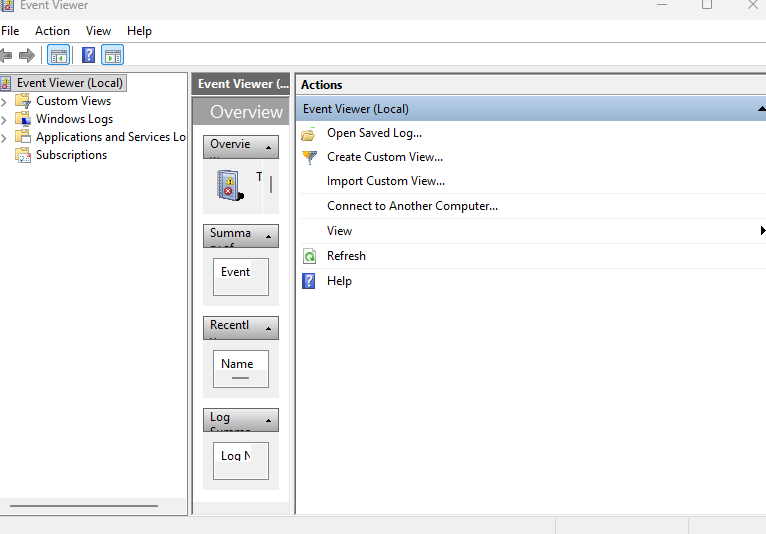Click the center pane Event Viewer title

pos(243,84)
